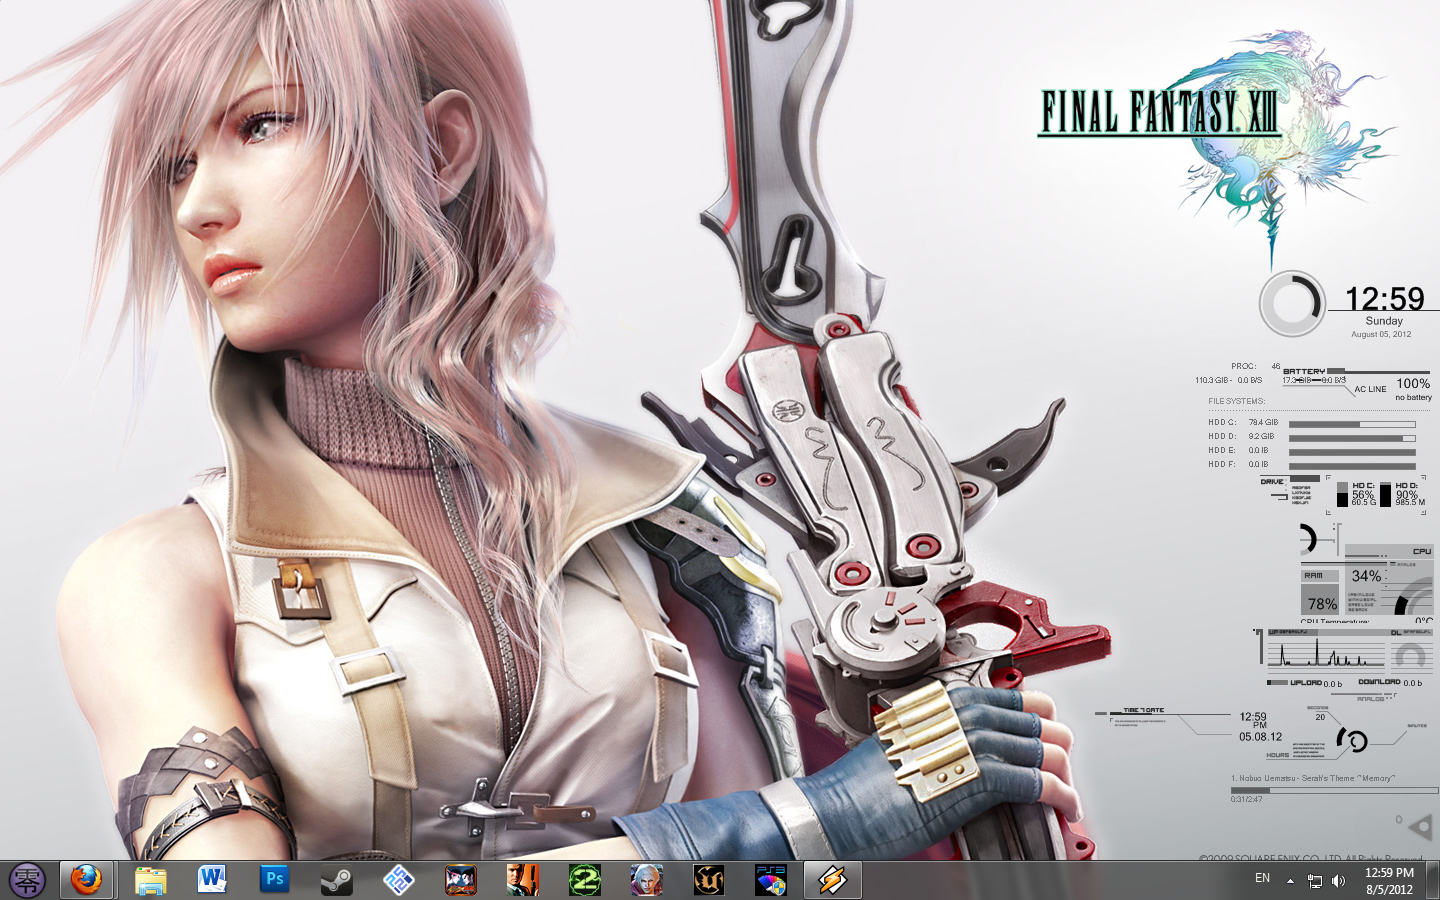Seek on the Serah's Theme progress bar
Viewport: 1440px width, 900px height.
(1333, 790)
